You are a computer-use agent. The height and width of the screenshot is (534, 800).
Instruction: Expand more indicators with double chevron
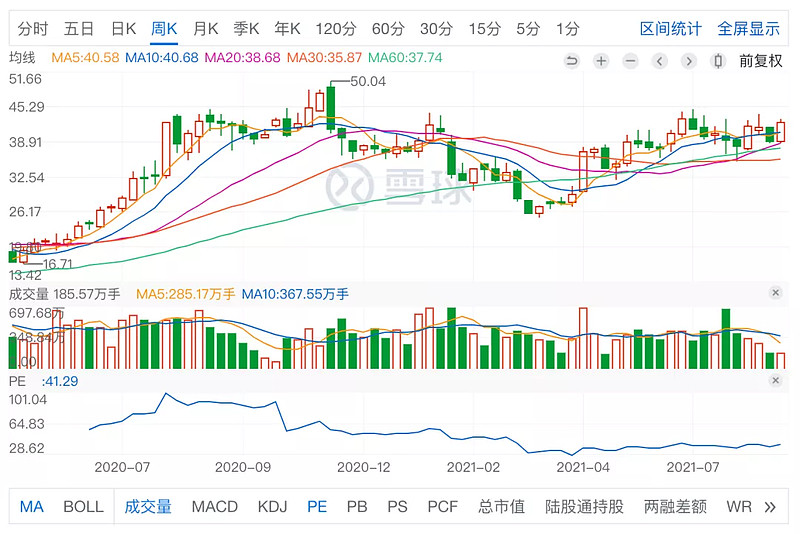click(770, 506)
